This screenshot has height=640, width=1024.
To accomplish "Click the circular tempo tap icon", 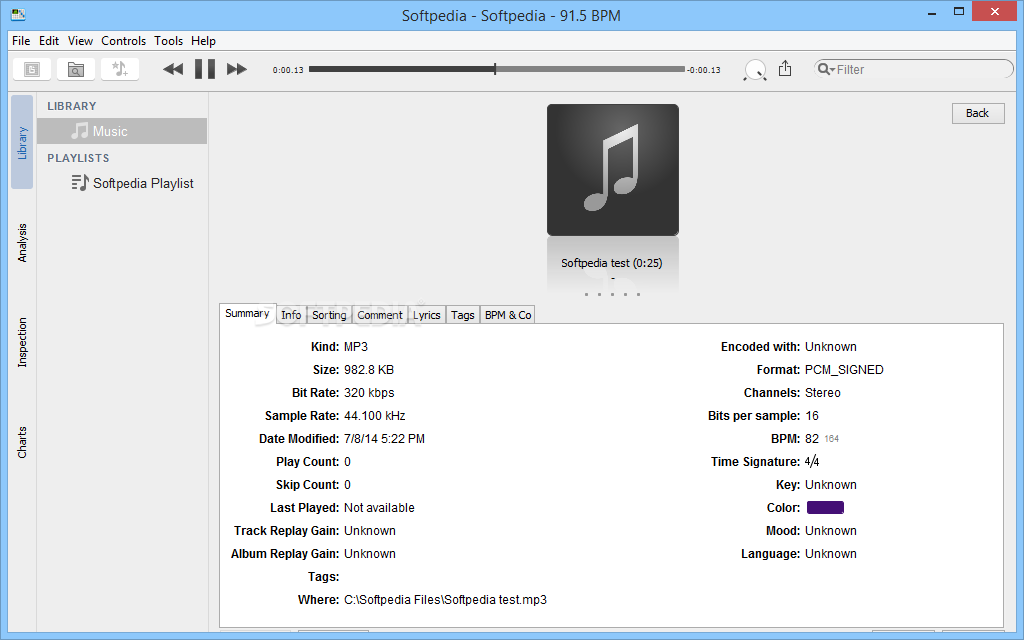I will pos(755,70).
